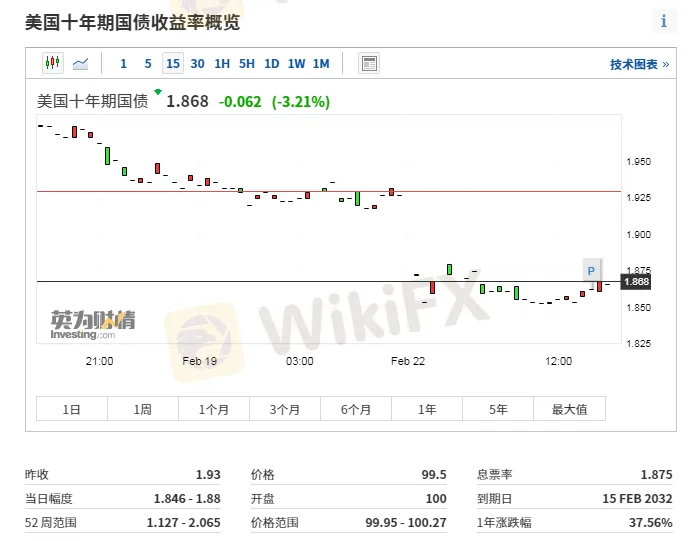Select the 1 minute interval
The image size is (690, 541).
(123, 64)
